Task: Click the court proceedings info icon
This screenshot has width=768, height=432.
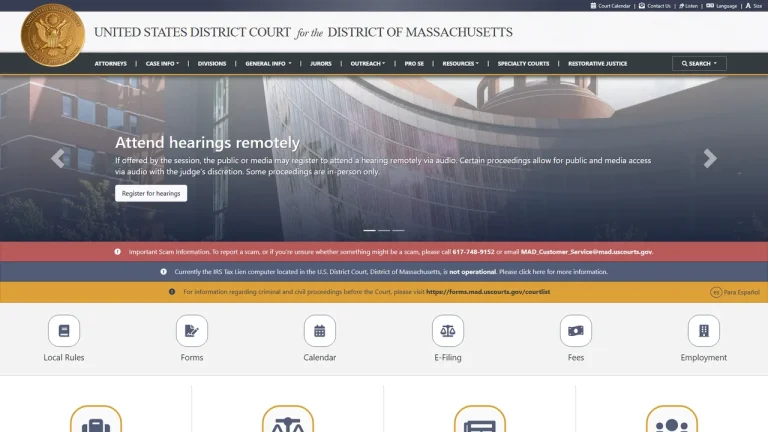Action: click(172, 291)
